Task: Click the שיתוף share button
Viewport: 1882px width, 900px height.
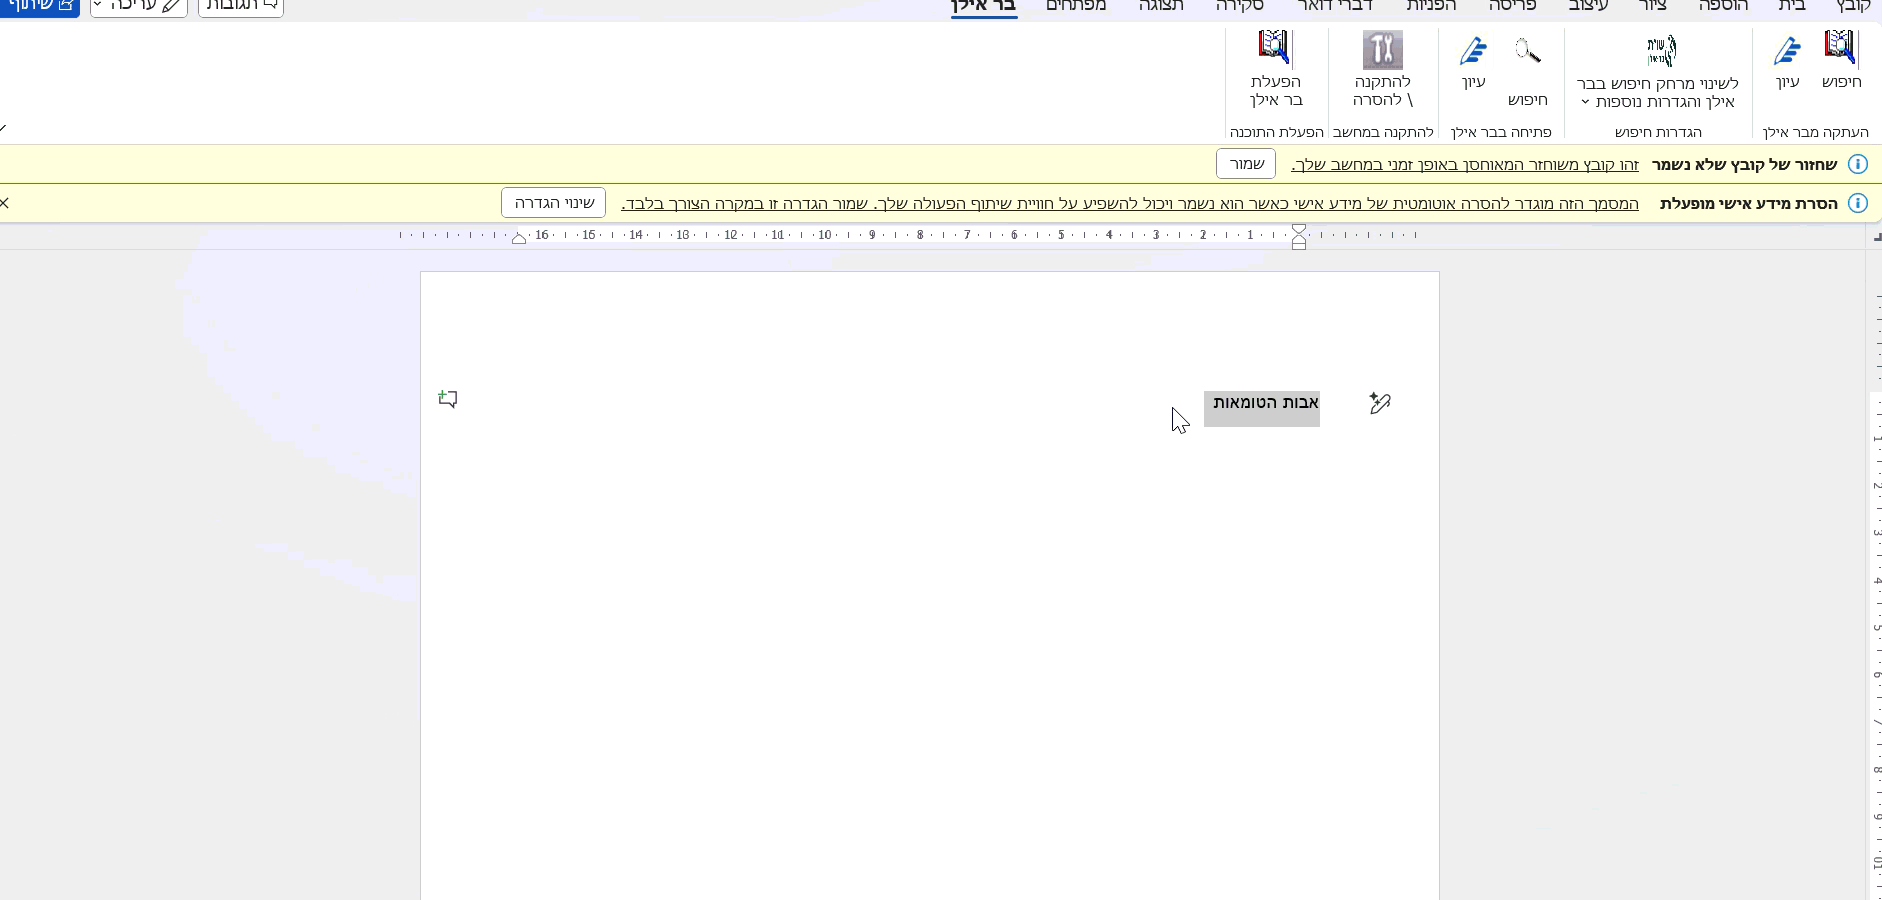Action: (x=39, y=6)
